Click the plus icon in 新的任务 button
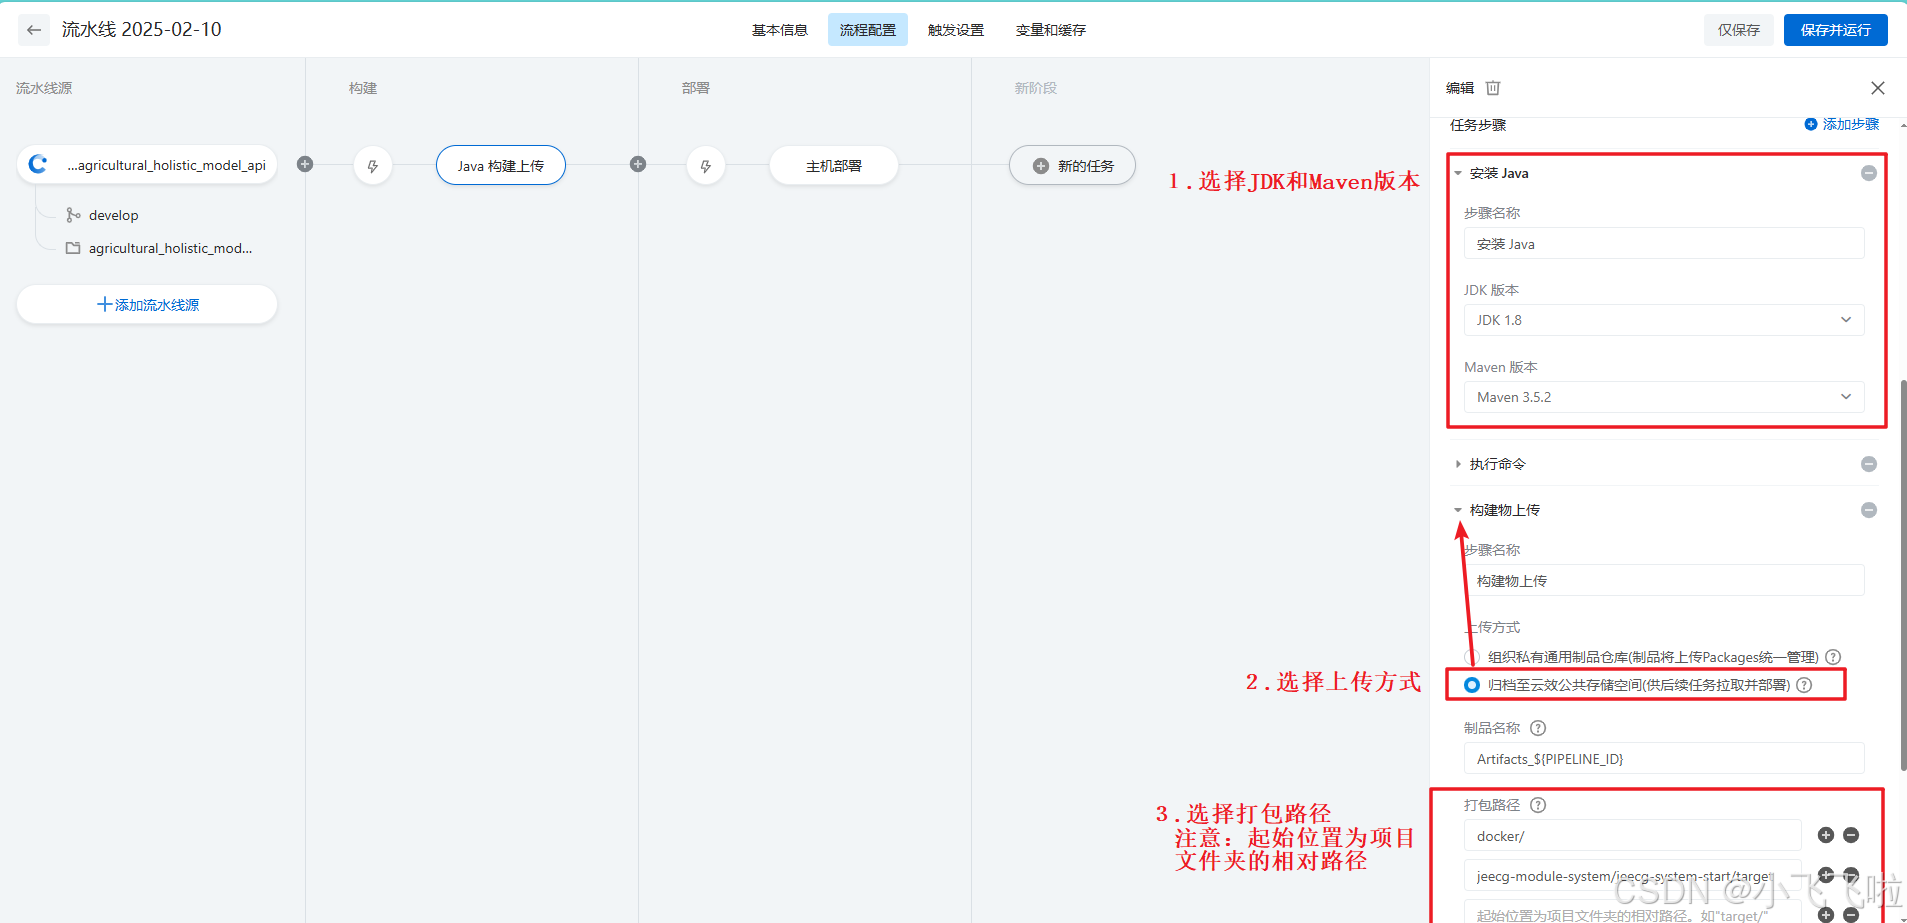The height and width of the screenshot is (923, 1907). 1041,166
